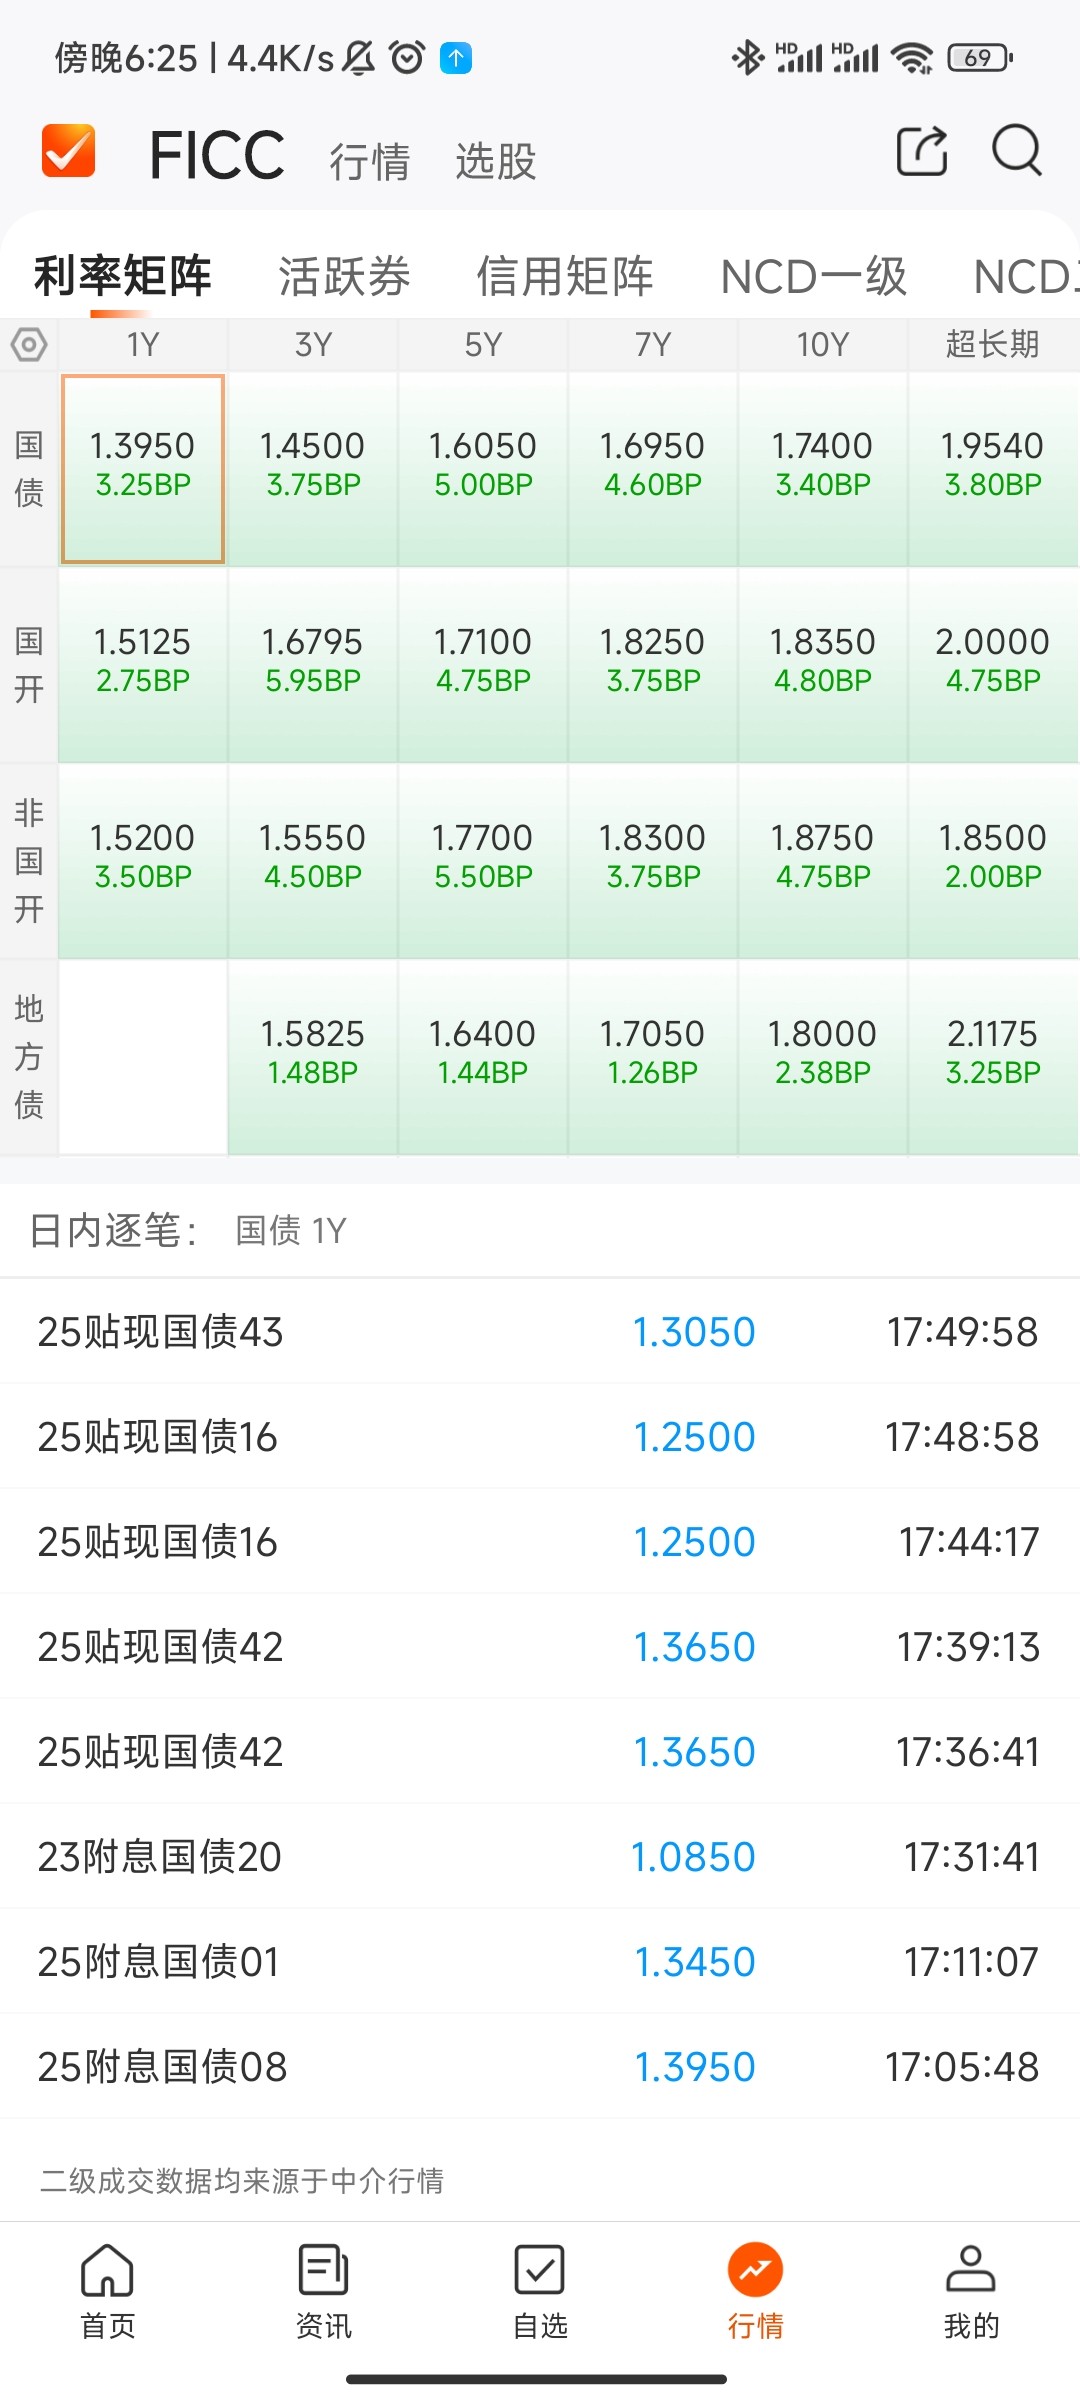Screen dimensions: 1080x2400
Task: Tap the orange checkmark app logo
Action: click(68, 151)
